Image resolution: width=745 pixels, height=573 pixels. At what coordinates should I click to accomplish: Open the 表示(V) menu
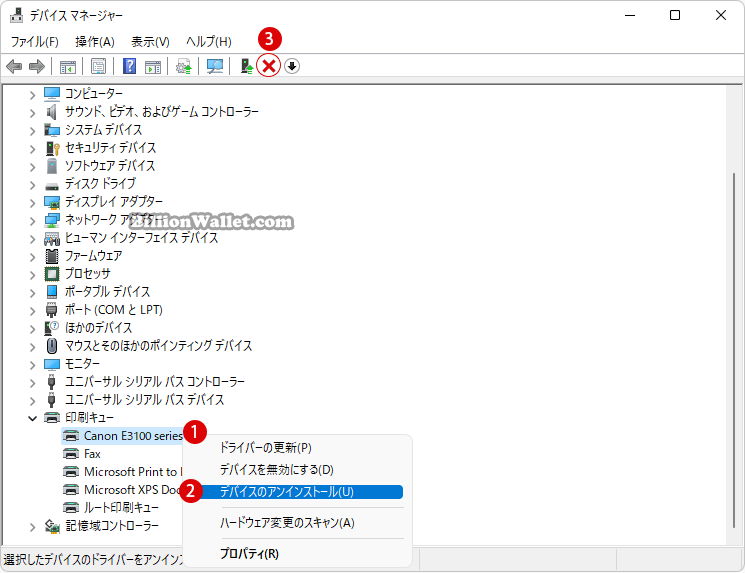click(150, 42)
